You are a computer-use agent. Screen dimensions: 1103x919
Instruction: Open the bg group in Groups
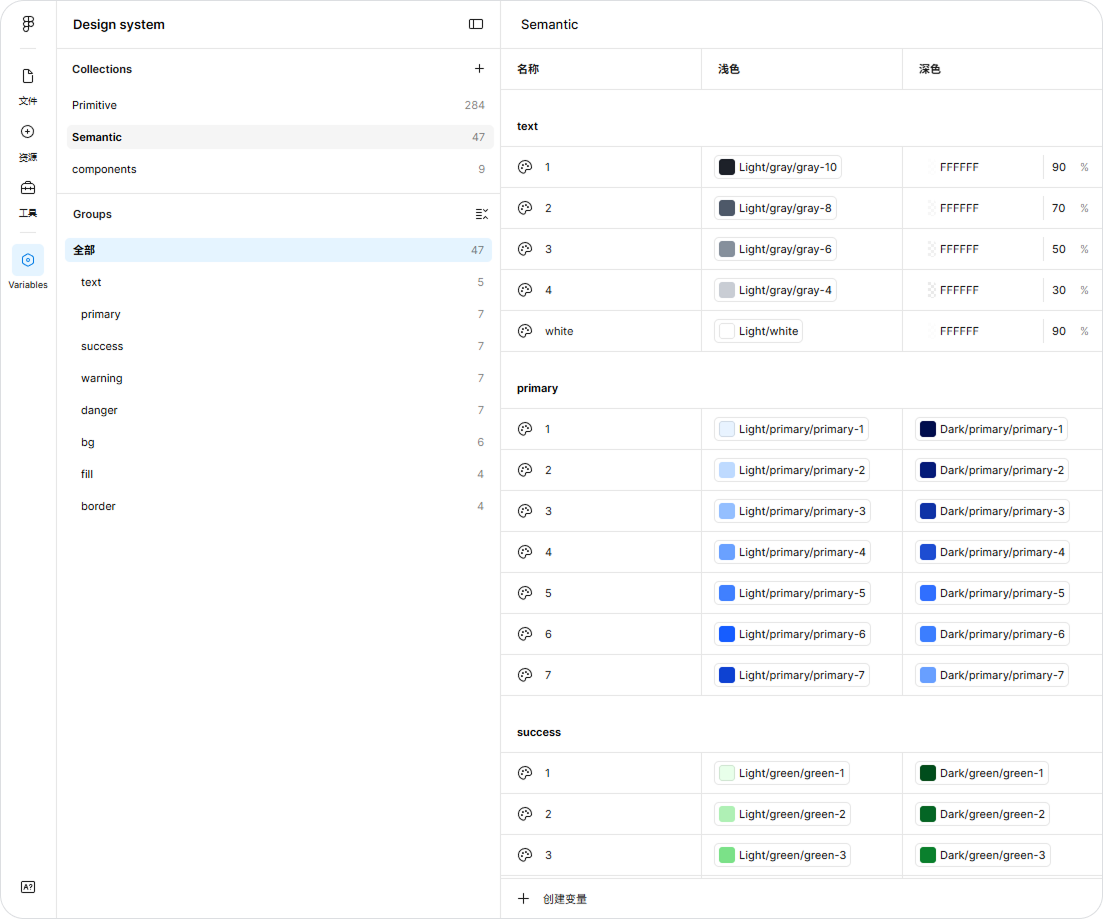pos(279,442)
